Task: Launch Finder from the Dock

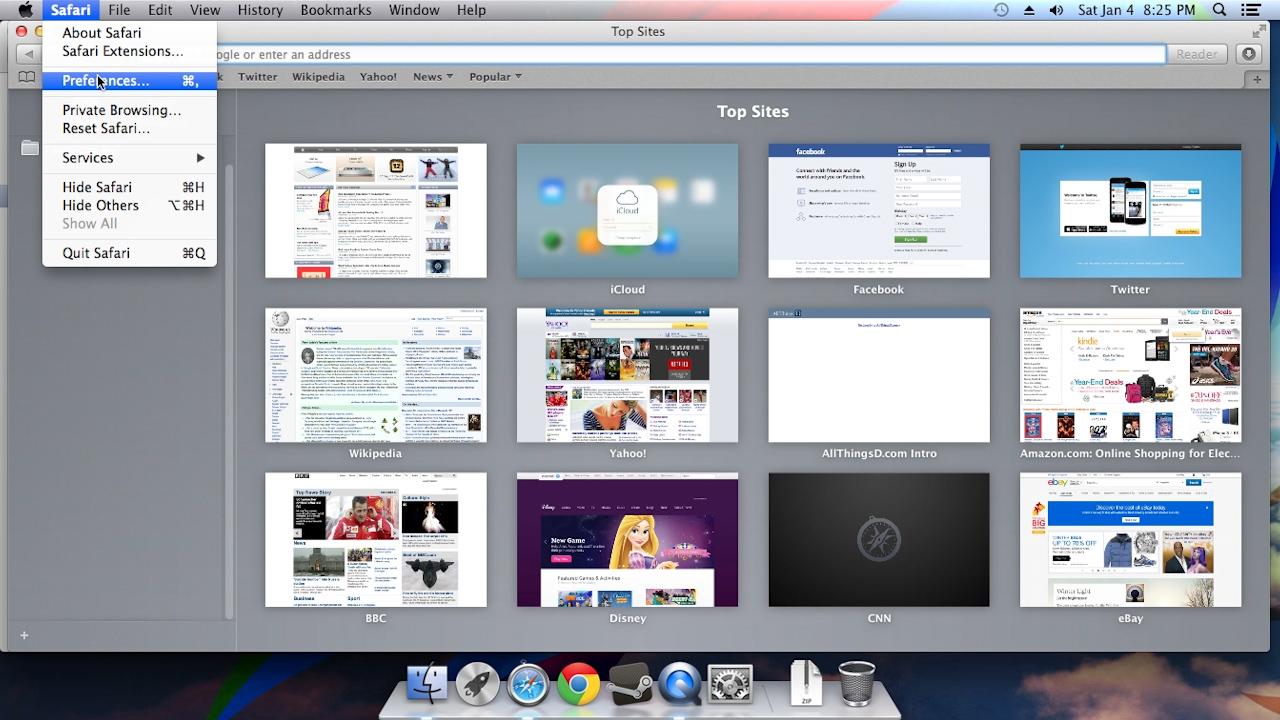Action: [x=427, y=685]
